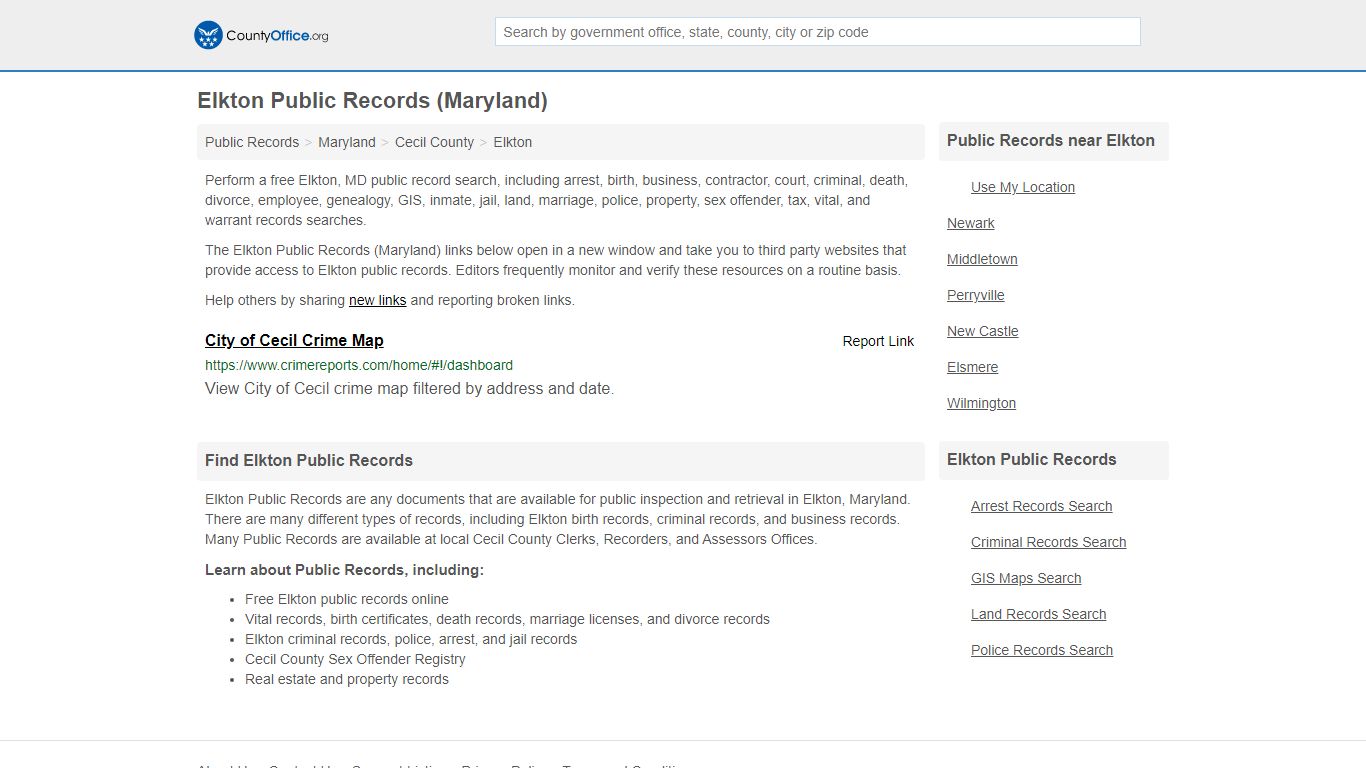Open the Public Records breadcrumb
This screenshot has width=1366, height=768.
[252, 142]
